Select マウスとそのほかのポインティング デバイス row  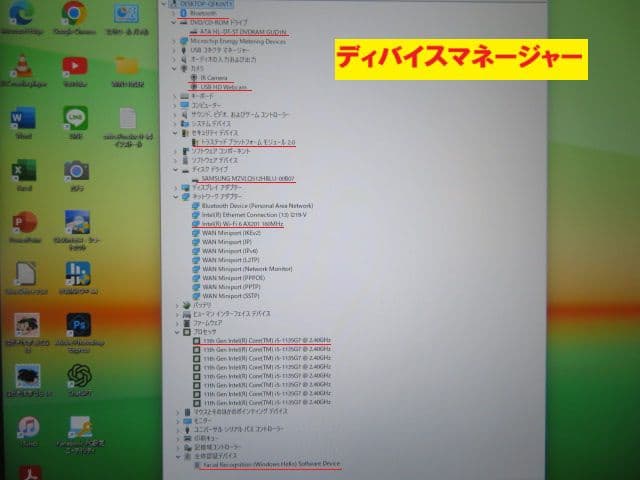[x=235, y=411]
